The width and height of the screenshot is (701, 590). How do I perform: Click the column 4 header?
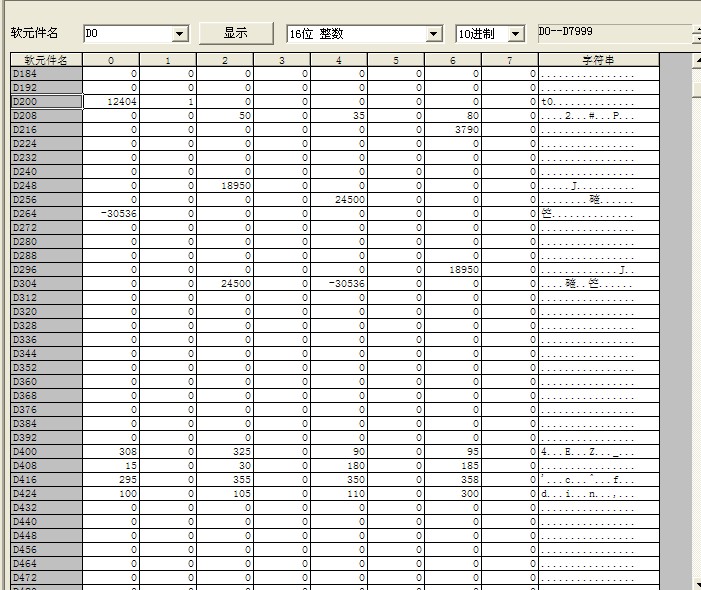(x=338, y=60)
